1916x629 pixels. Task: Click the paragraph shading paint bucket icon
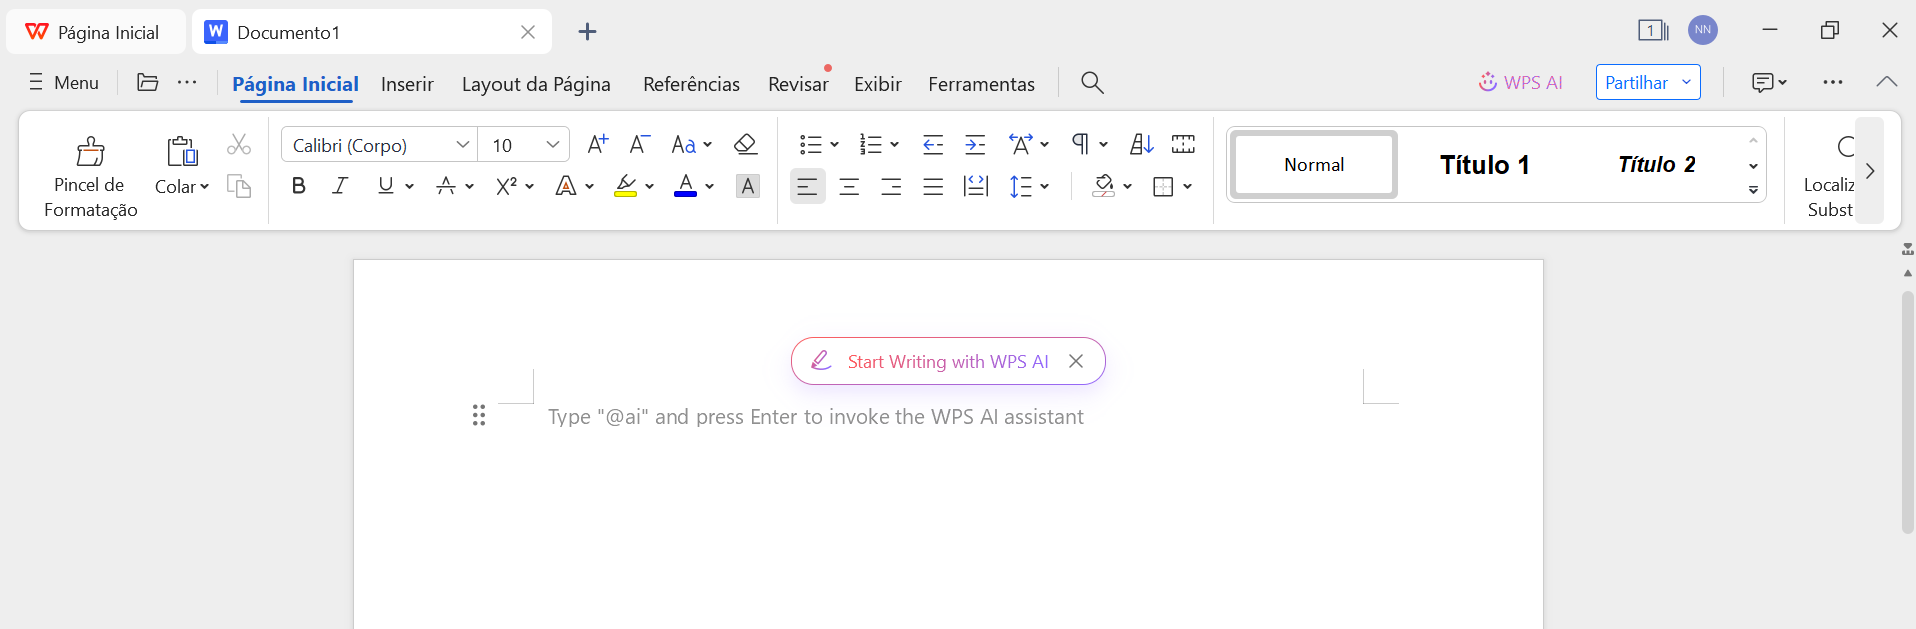(1104, 186)
